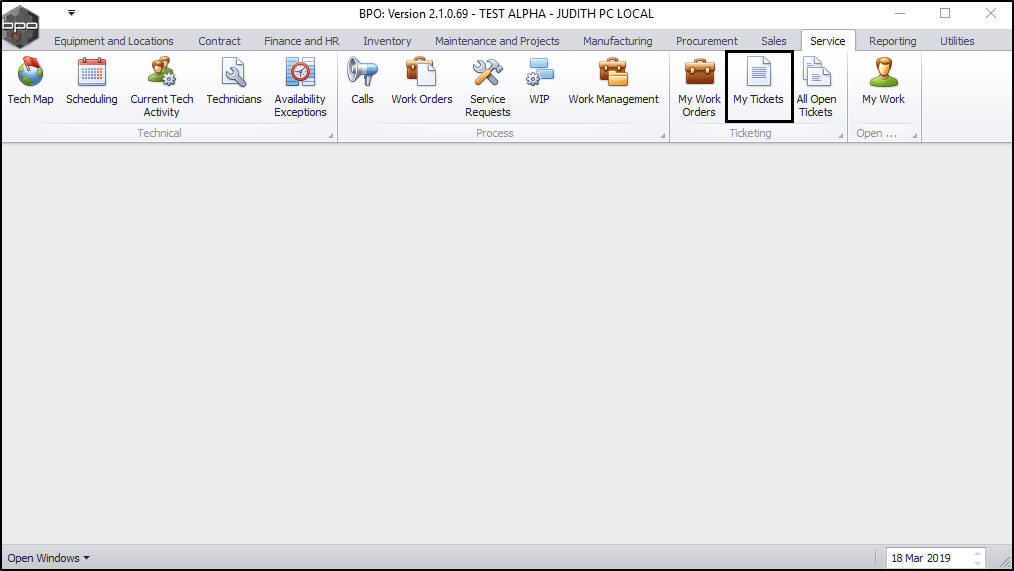The height and width of the screenshot is (571, 1014).
Task: Expand the Ticketing group launcher
Action: [841, 135]
